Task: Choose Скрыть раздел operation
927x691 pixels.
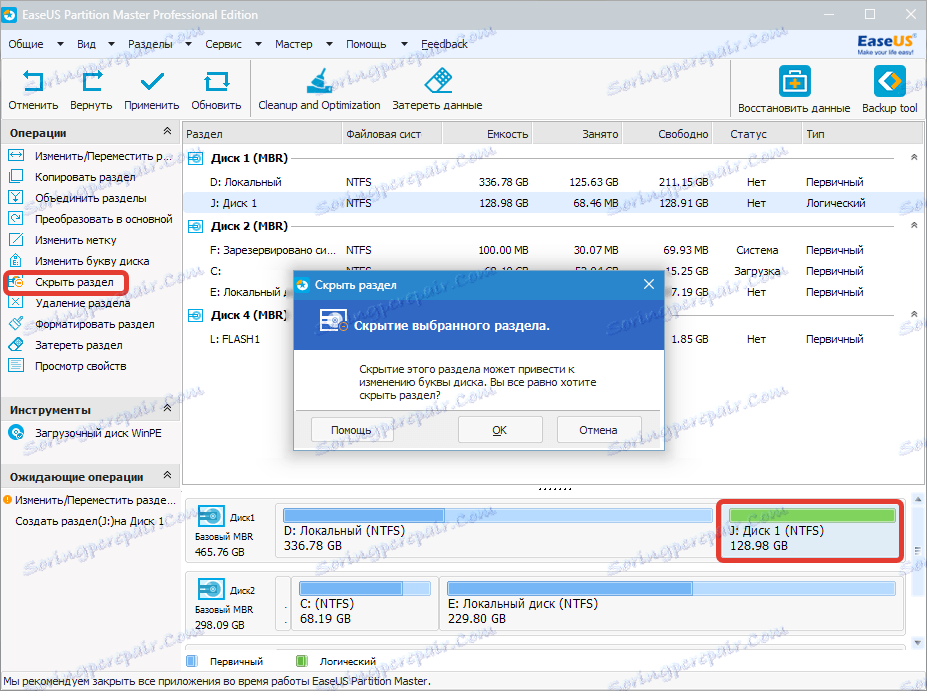Action: click(x=66, y=283)
